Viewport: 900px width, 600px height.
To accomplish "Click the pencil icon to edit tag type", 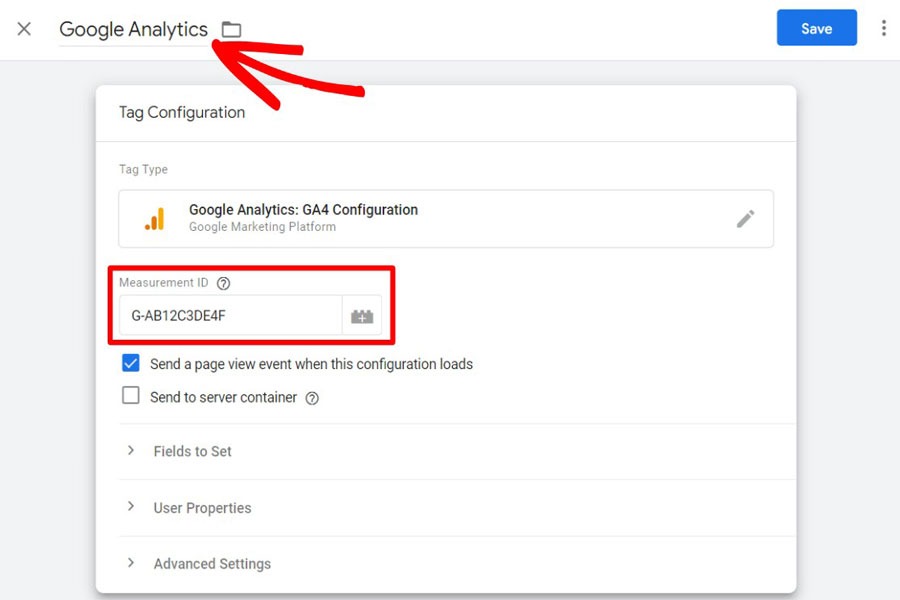I will click(745, 219).
